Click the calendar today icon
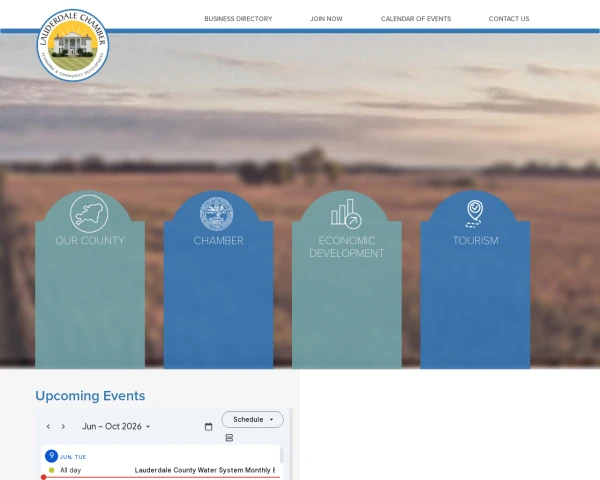The image size is (600, 480). 208,426
